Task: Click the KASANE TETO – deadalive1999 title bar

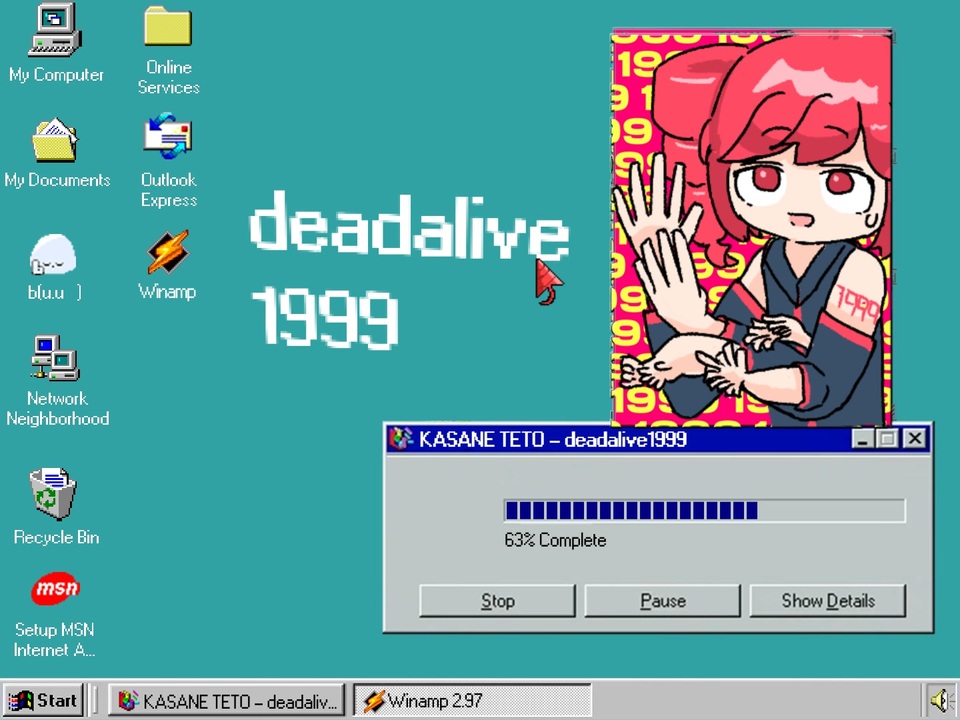Action: (x=658, y=439)
